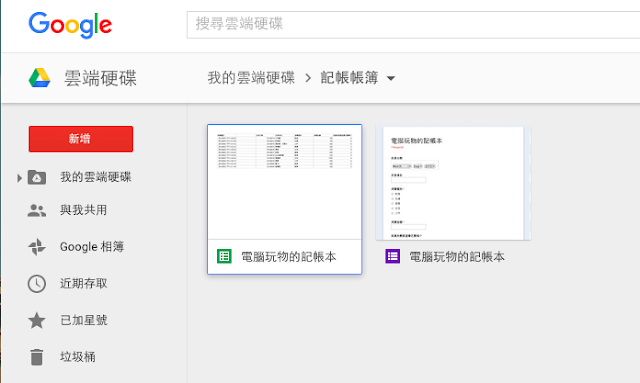Viewport: 640px width, 383px height.
Task: View 已加星號 starred items
Action: coord(84,320)
